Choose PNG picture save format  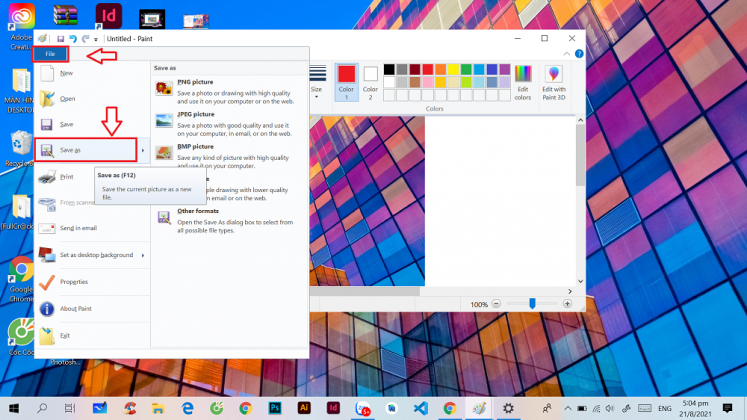point(196,83)
